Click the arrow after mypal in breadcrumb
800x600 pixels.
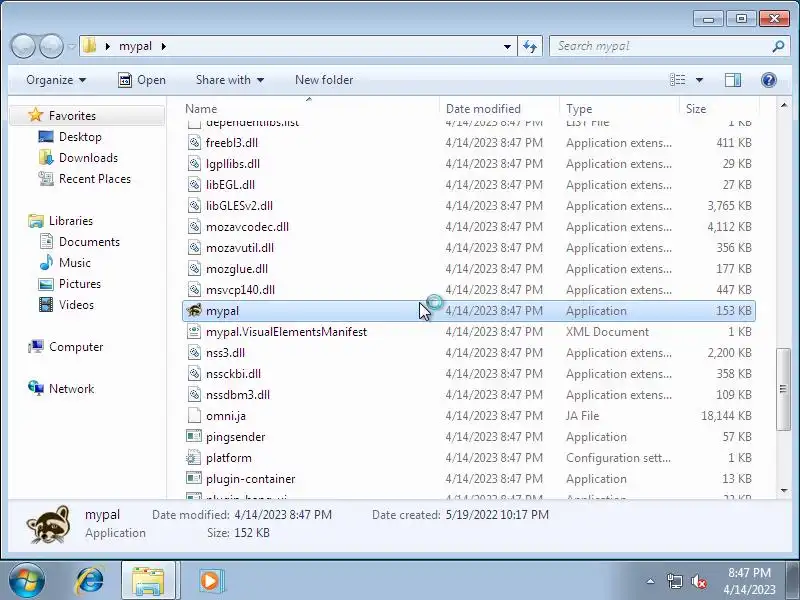[164, 46]
